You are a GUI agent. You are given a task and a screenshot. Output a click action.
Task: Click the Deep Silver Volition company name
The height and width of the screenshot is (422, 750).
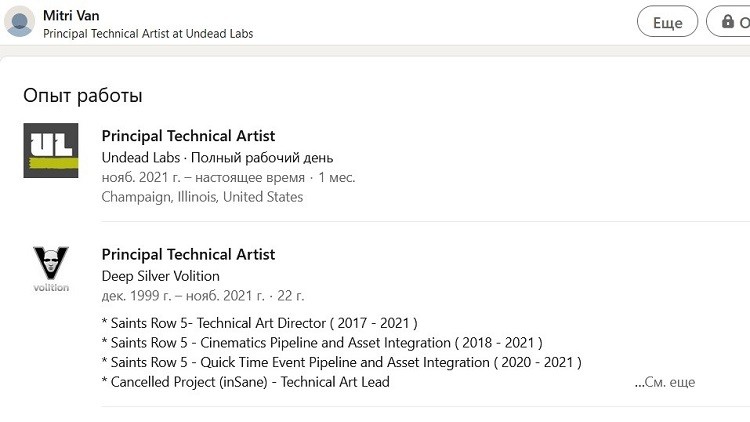click(160, 276)
